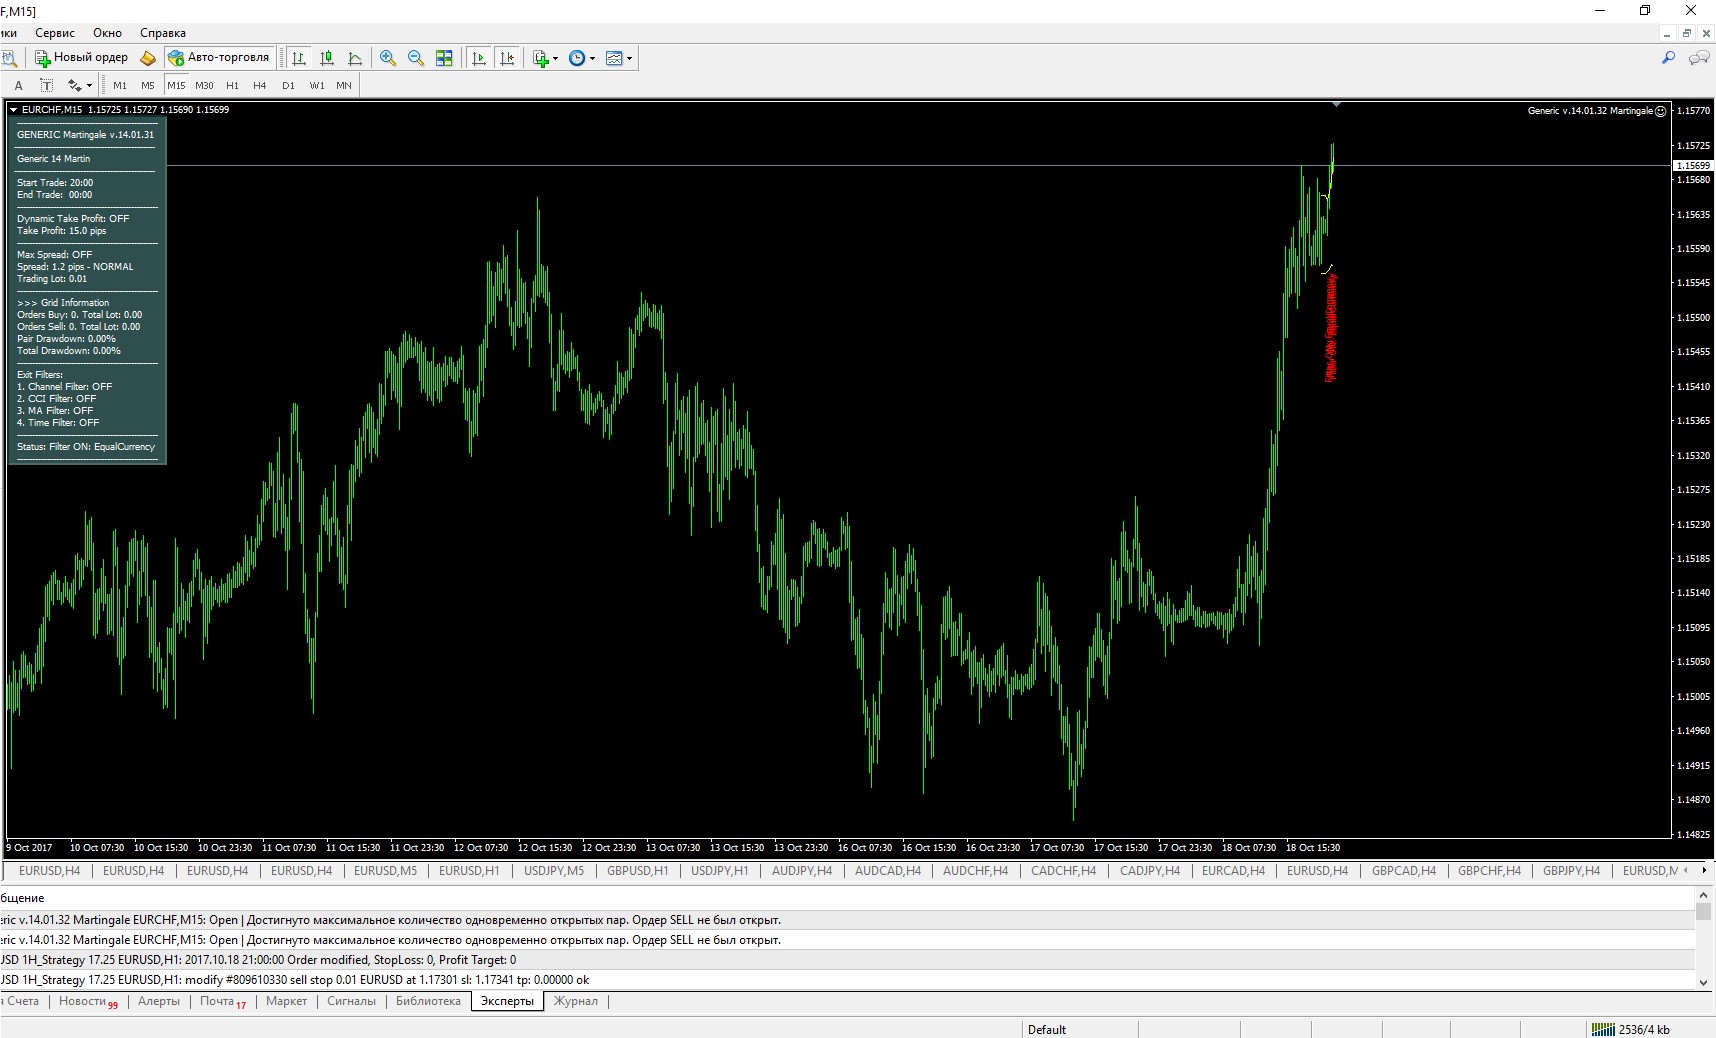1716x1038 pixels.
Task: Open the periods clock icon
Action: pos(577,58)
